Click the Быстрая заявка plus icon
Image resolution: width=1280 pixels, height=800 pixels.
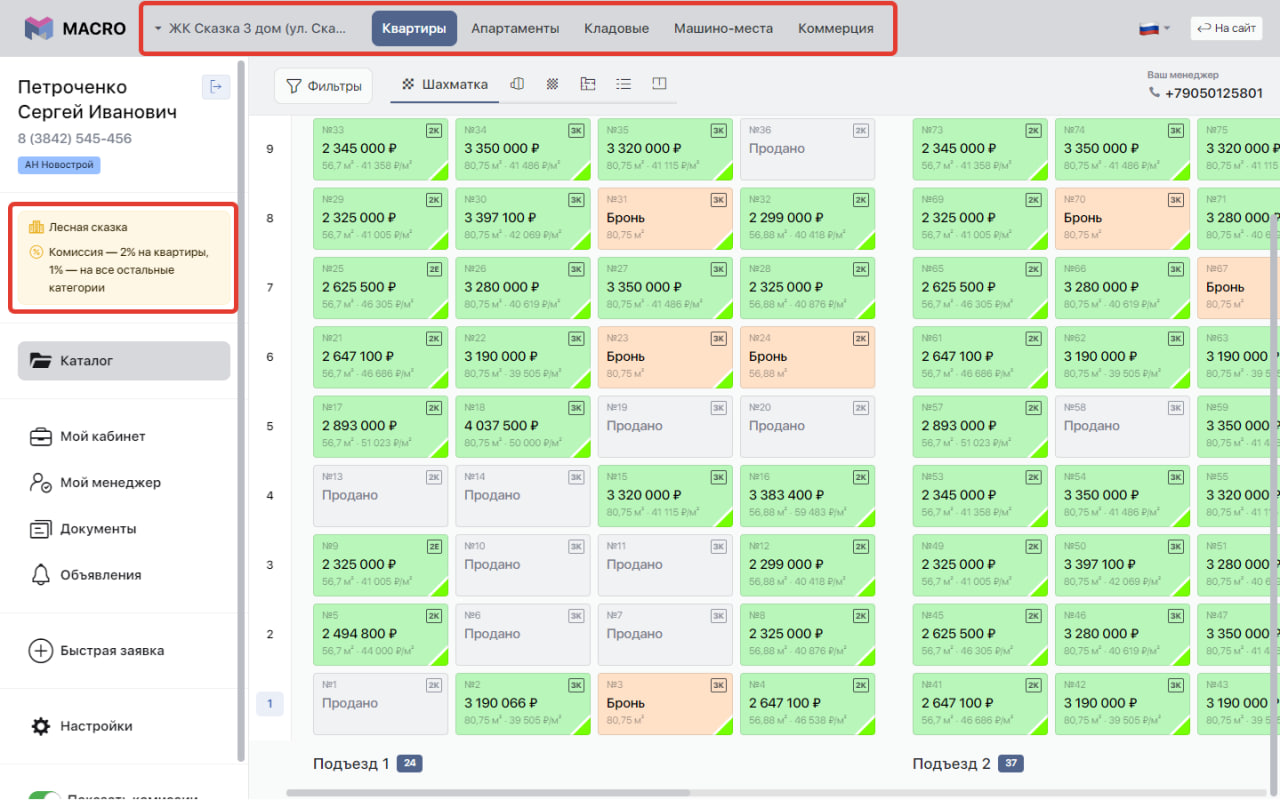[x=41, y=650]
